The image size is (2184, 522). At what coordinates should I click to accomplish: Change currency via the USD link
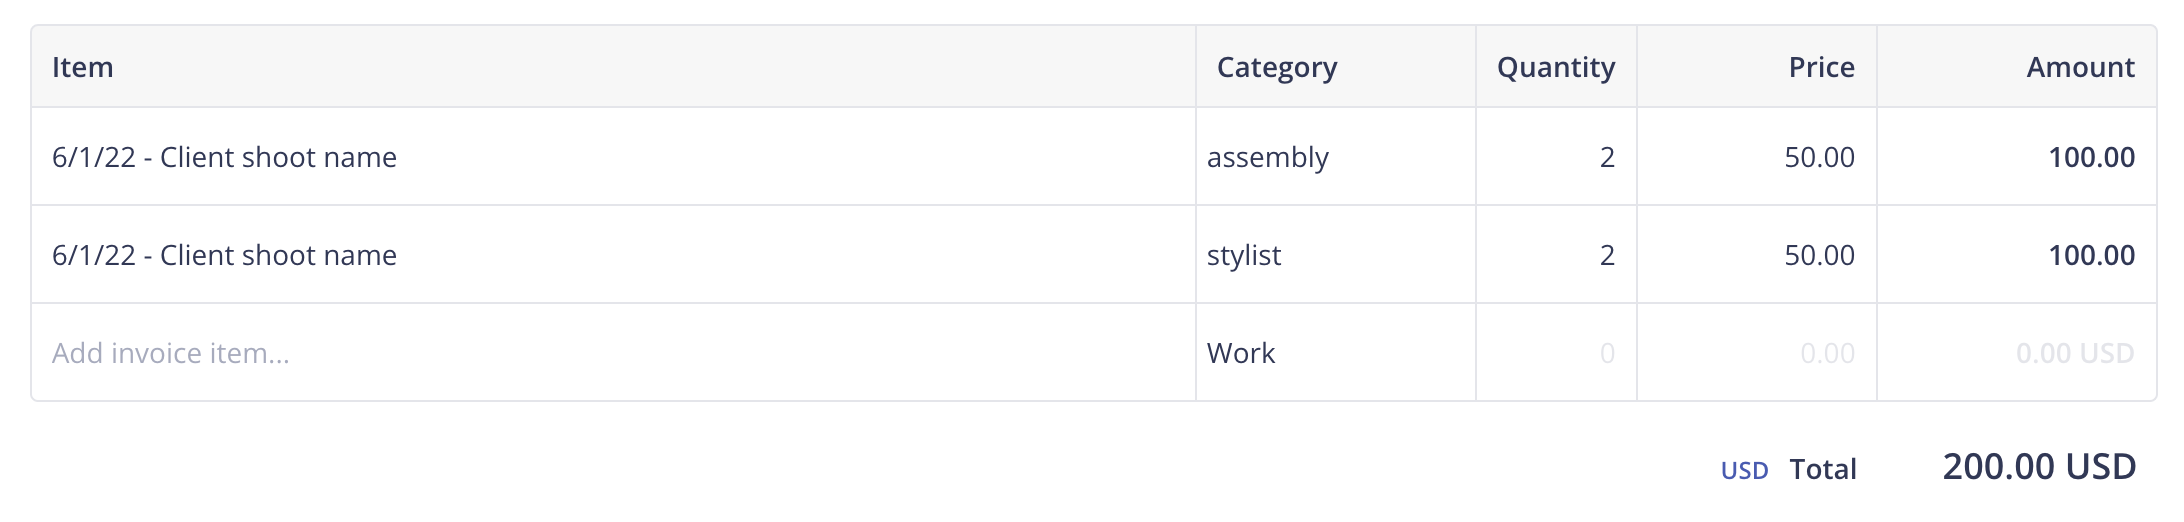1744,471
